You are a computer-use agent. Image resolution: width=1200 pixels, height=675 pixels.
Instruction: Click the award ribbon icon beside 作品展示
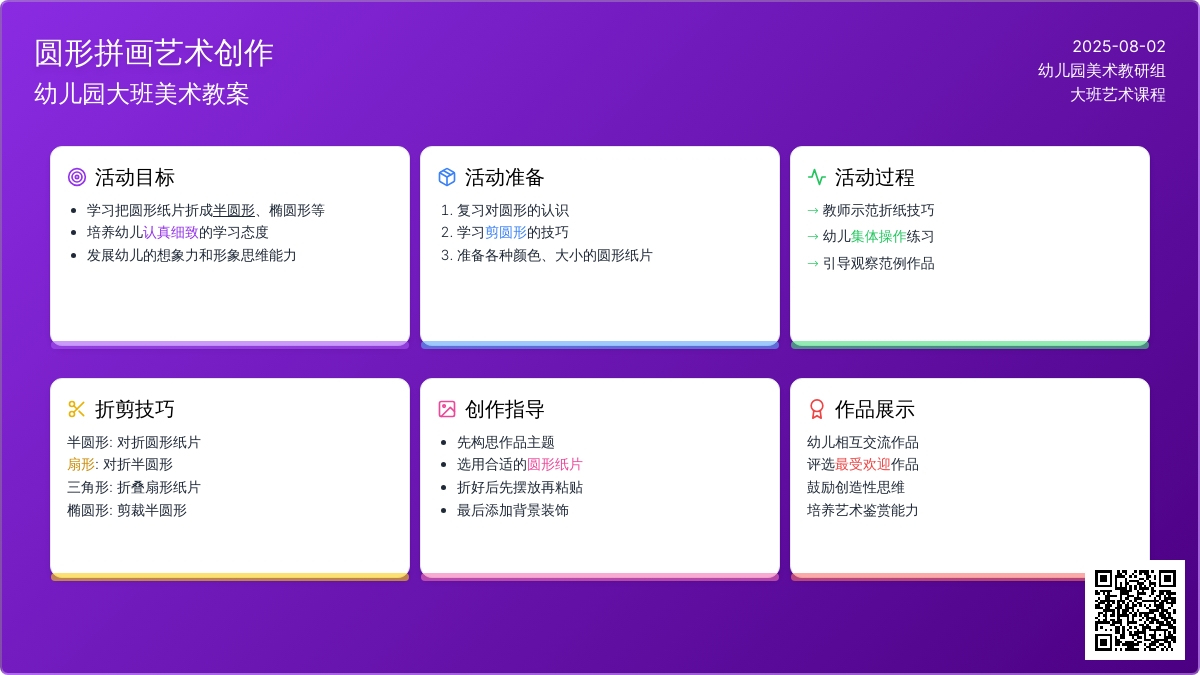[817, 409]
